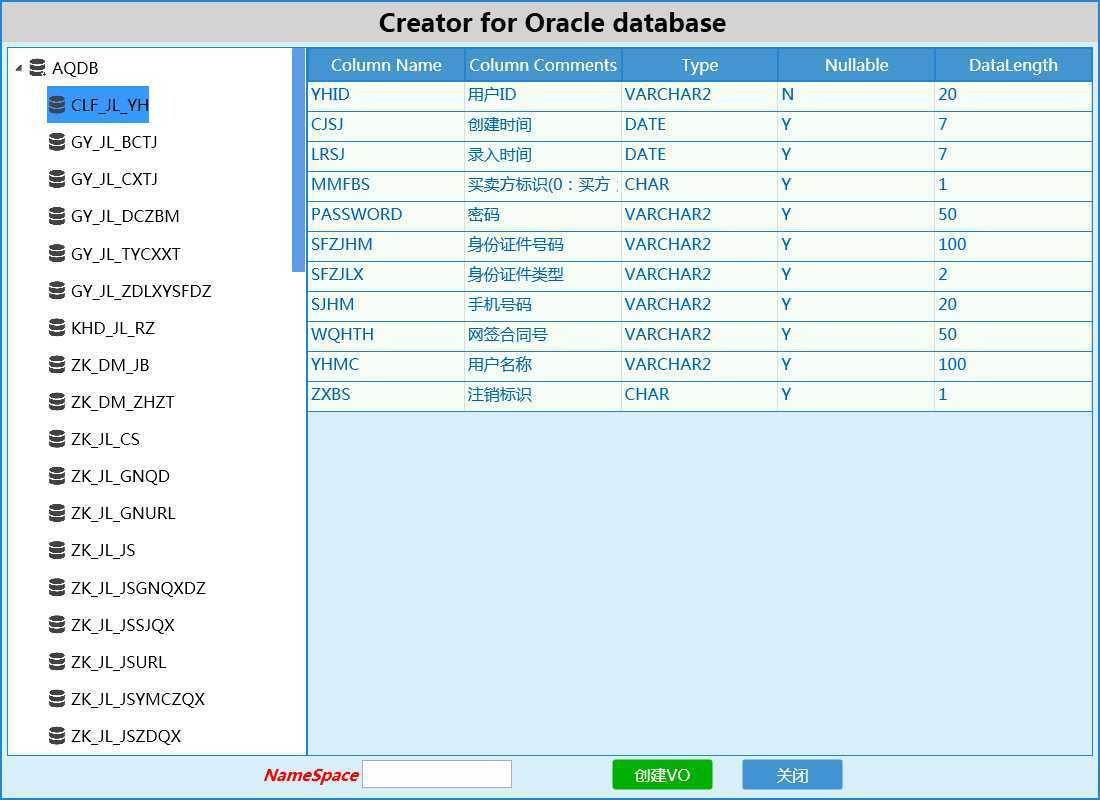Click the 用户ID comment cell
This screenshot has height=800, width=1100.
point(542,95)
